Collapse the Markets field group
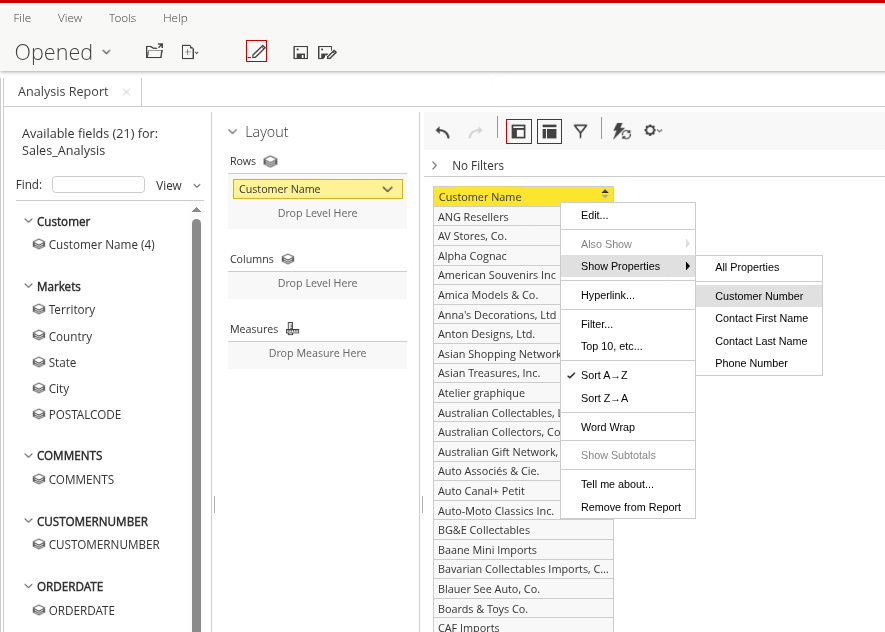 pos(27,287)
